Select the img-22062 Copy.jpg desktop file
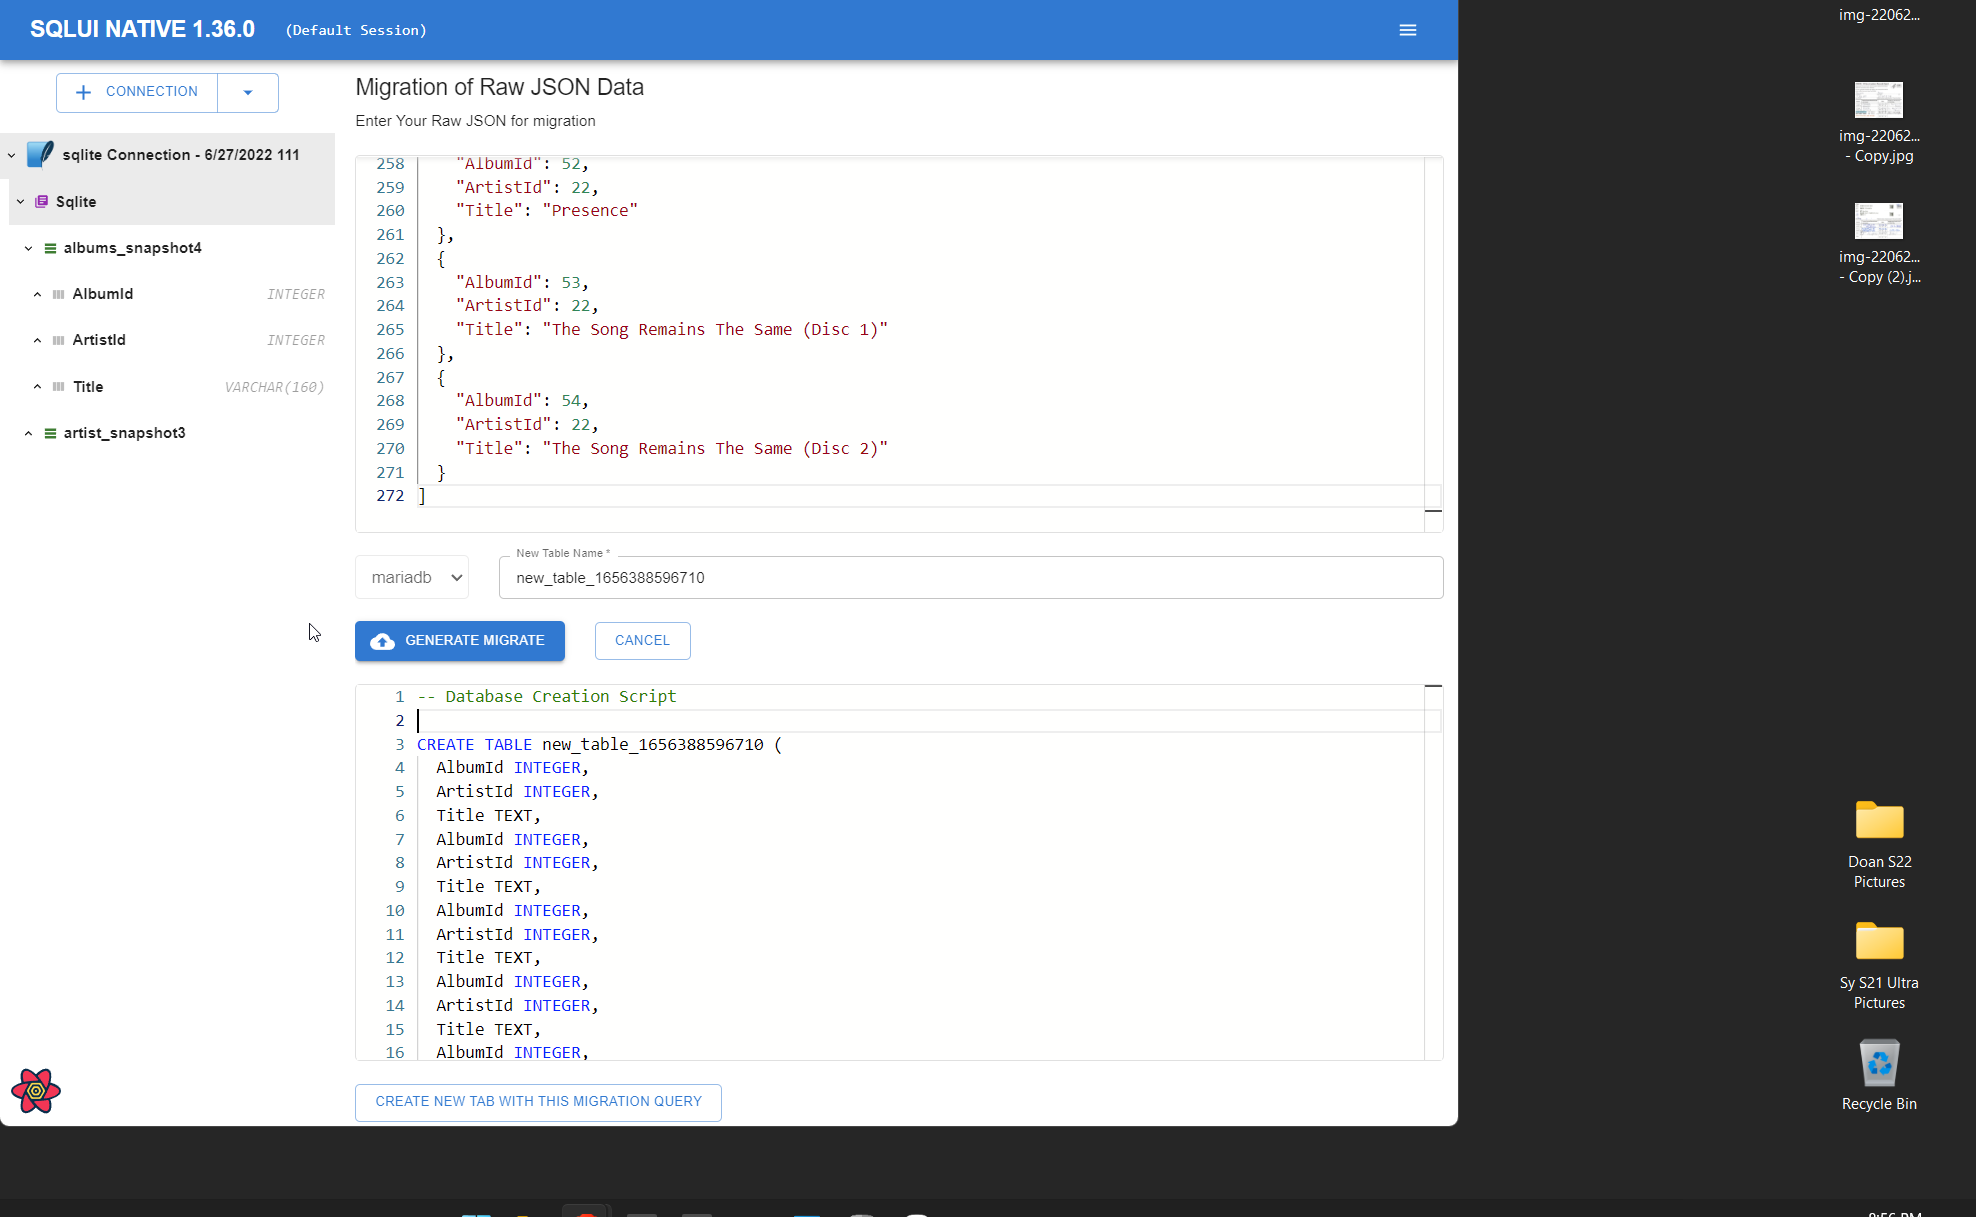The height and width of the screenshot is (1217, 1976). point(1879,122)
